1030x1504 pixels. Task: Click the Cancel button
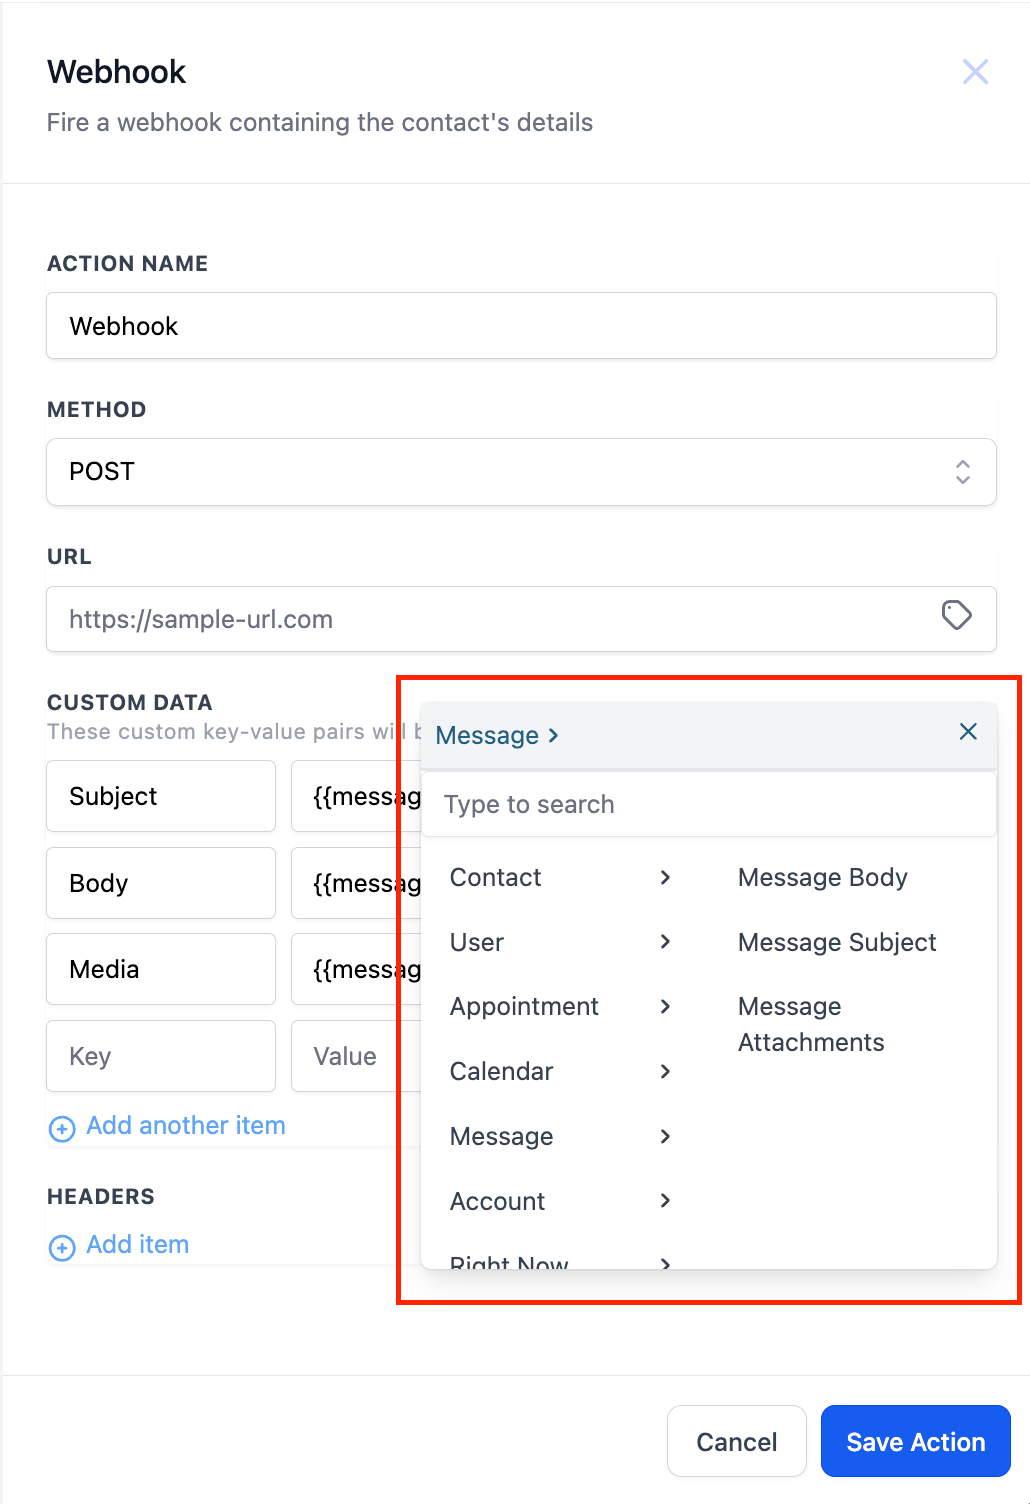pyautogui.click(x=736, y=1441)
